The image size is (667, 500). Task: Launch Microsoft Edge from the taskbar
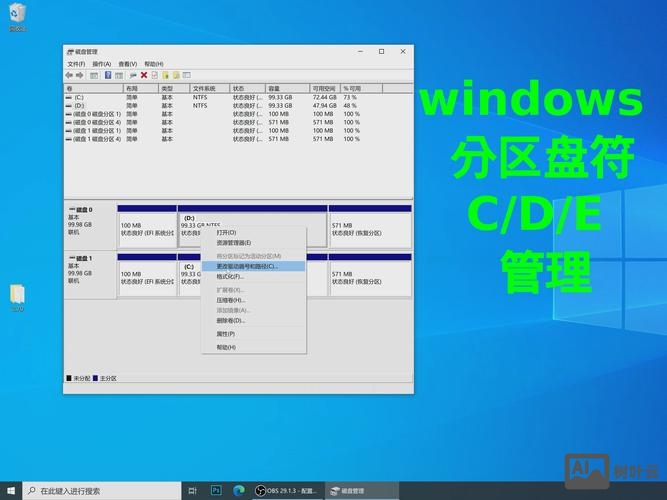pyautogui.click(x=240, y=491)
